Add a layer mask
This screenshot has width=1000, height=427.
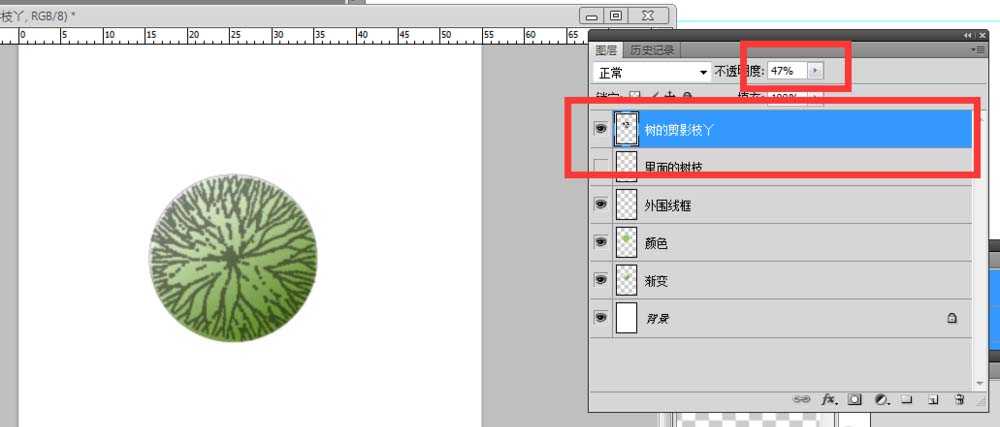click(855, 400)
